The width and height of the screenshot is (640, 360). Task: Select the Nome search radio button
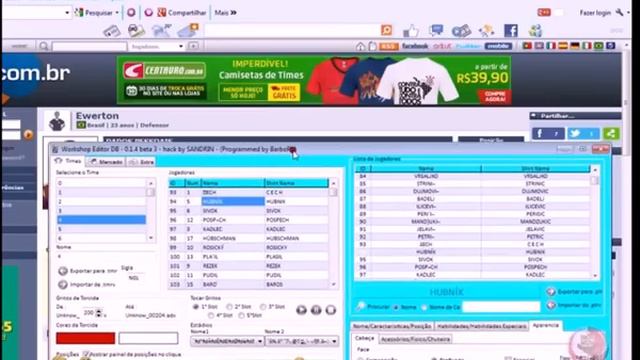tap(396, 307)
